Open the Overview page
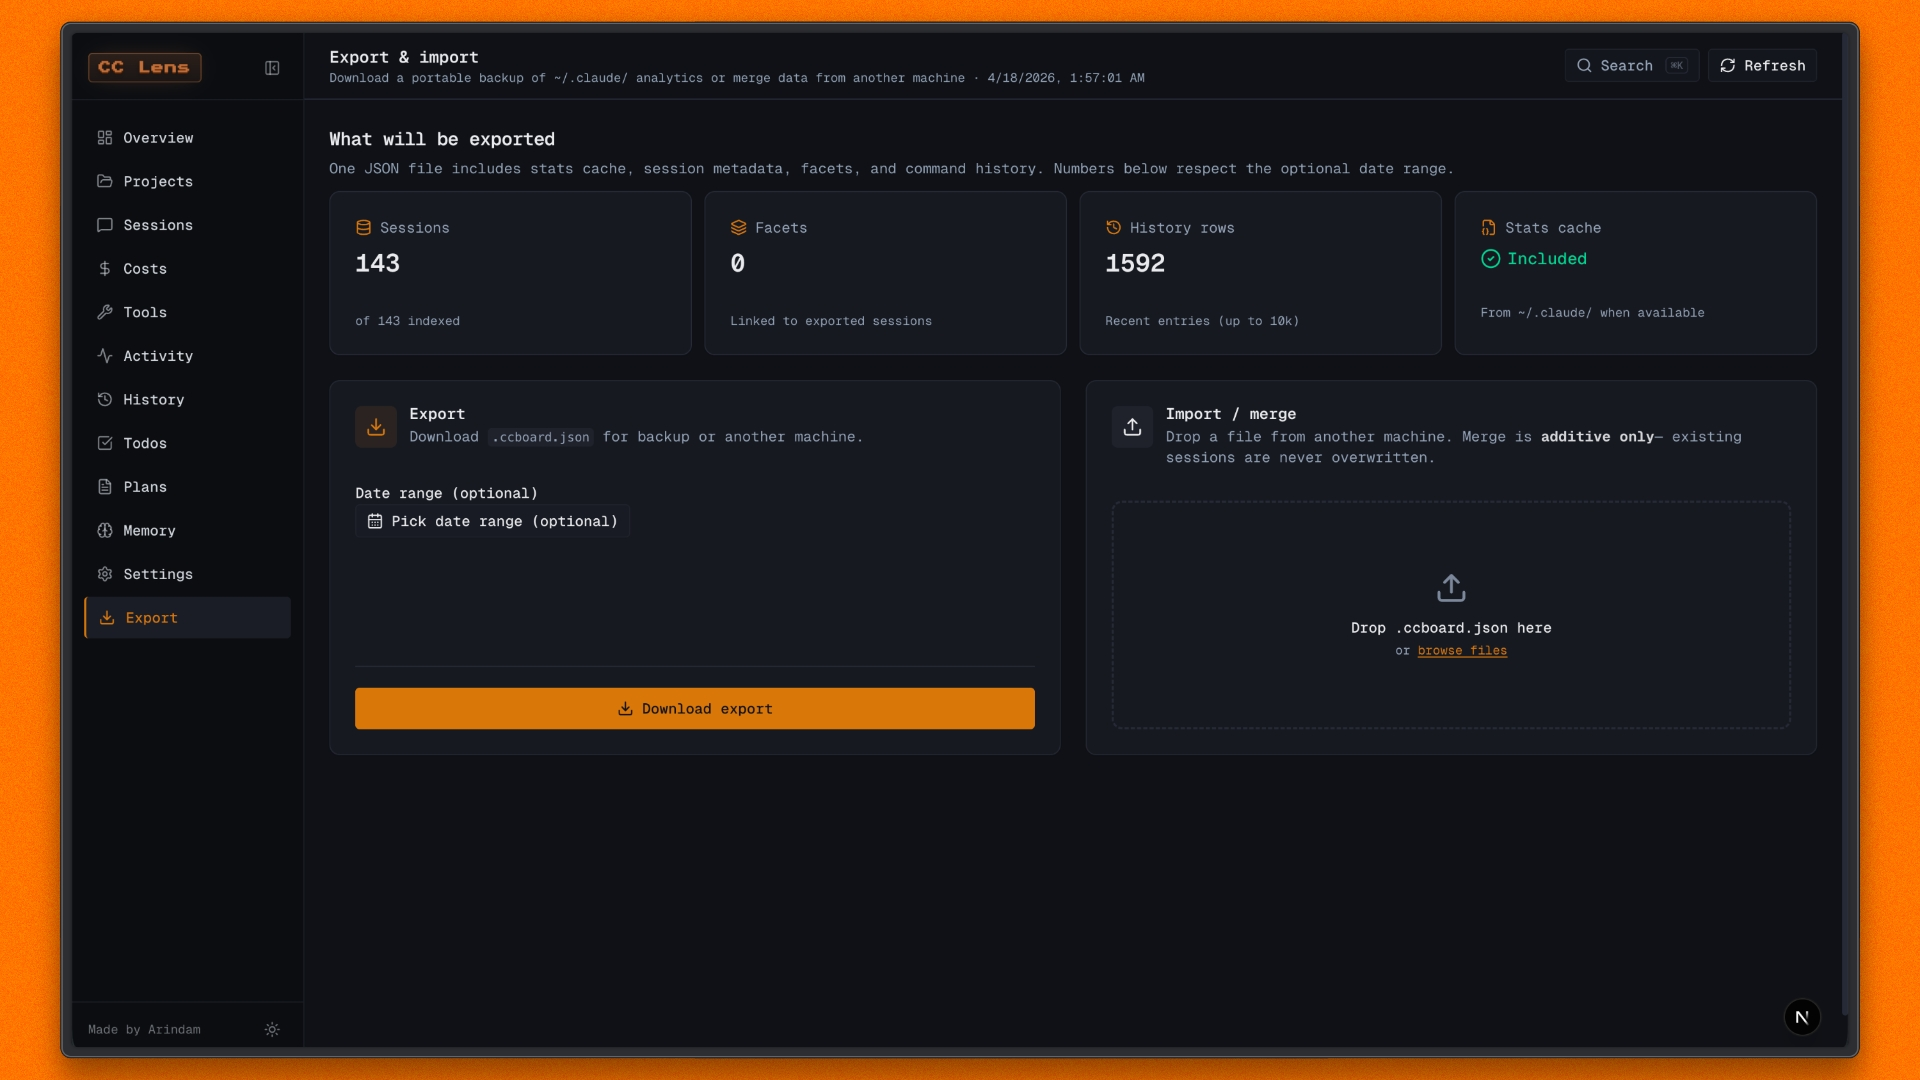 tap(158, 138)
